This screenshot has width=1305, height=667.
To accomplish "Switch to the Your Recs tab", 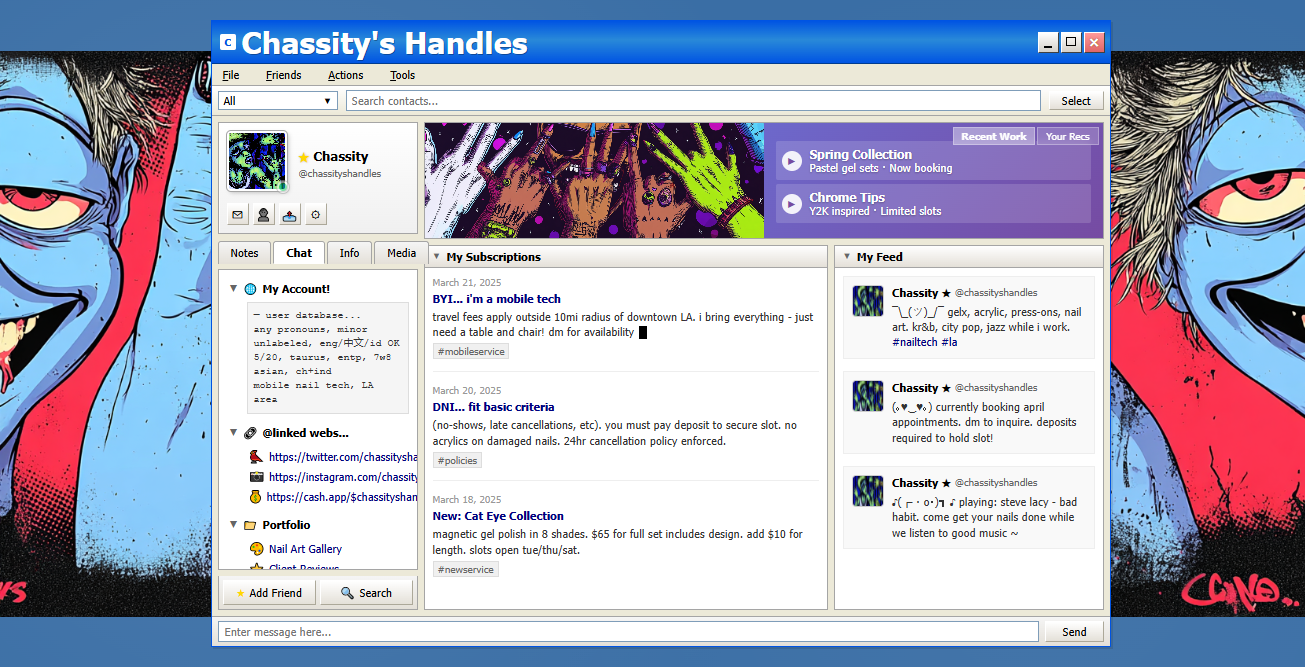I will click(1067, 137).
